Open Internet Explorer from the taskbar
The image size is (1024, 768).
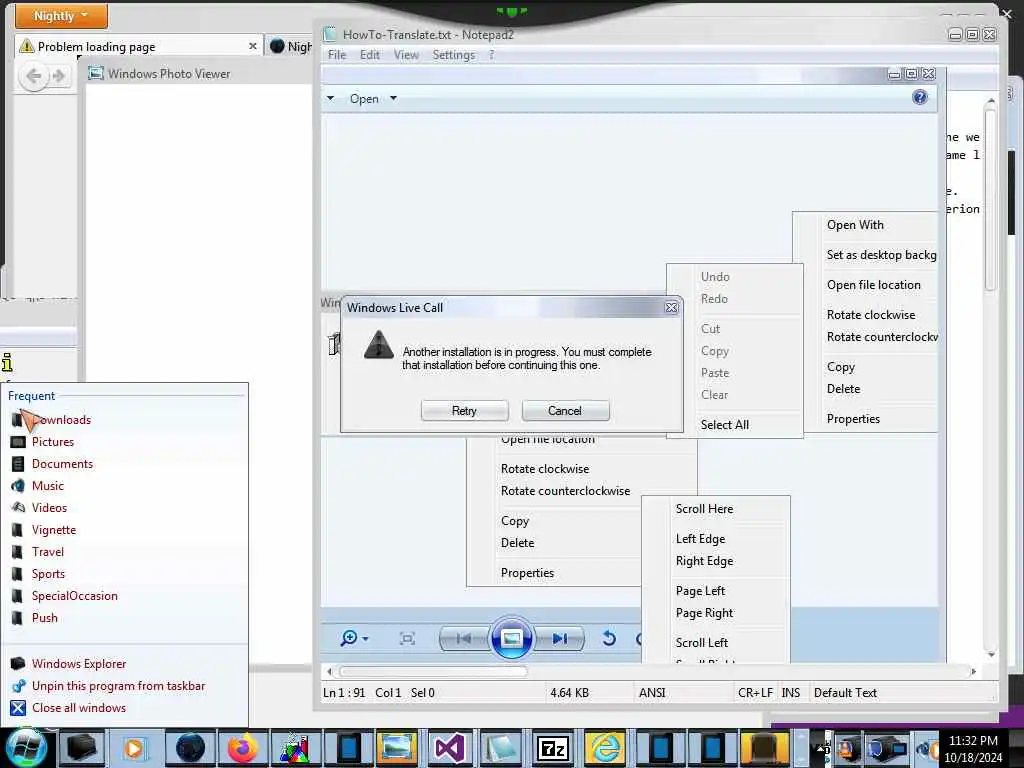pyautogui.click(x=605, y=748)
